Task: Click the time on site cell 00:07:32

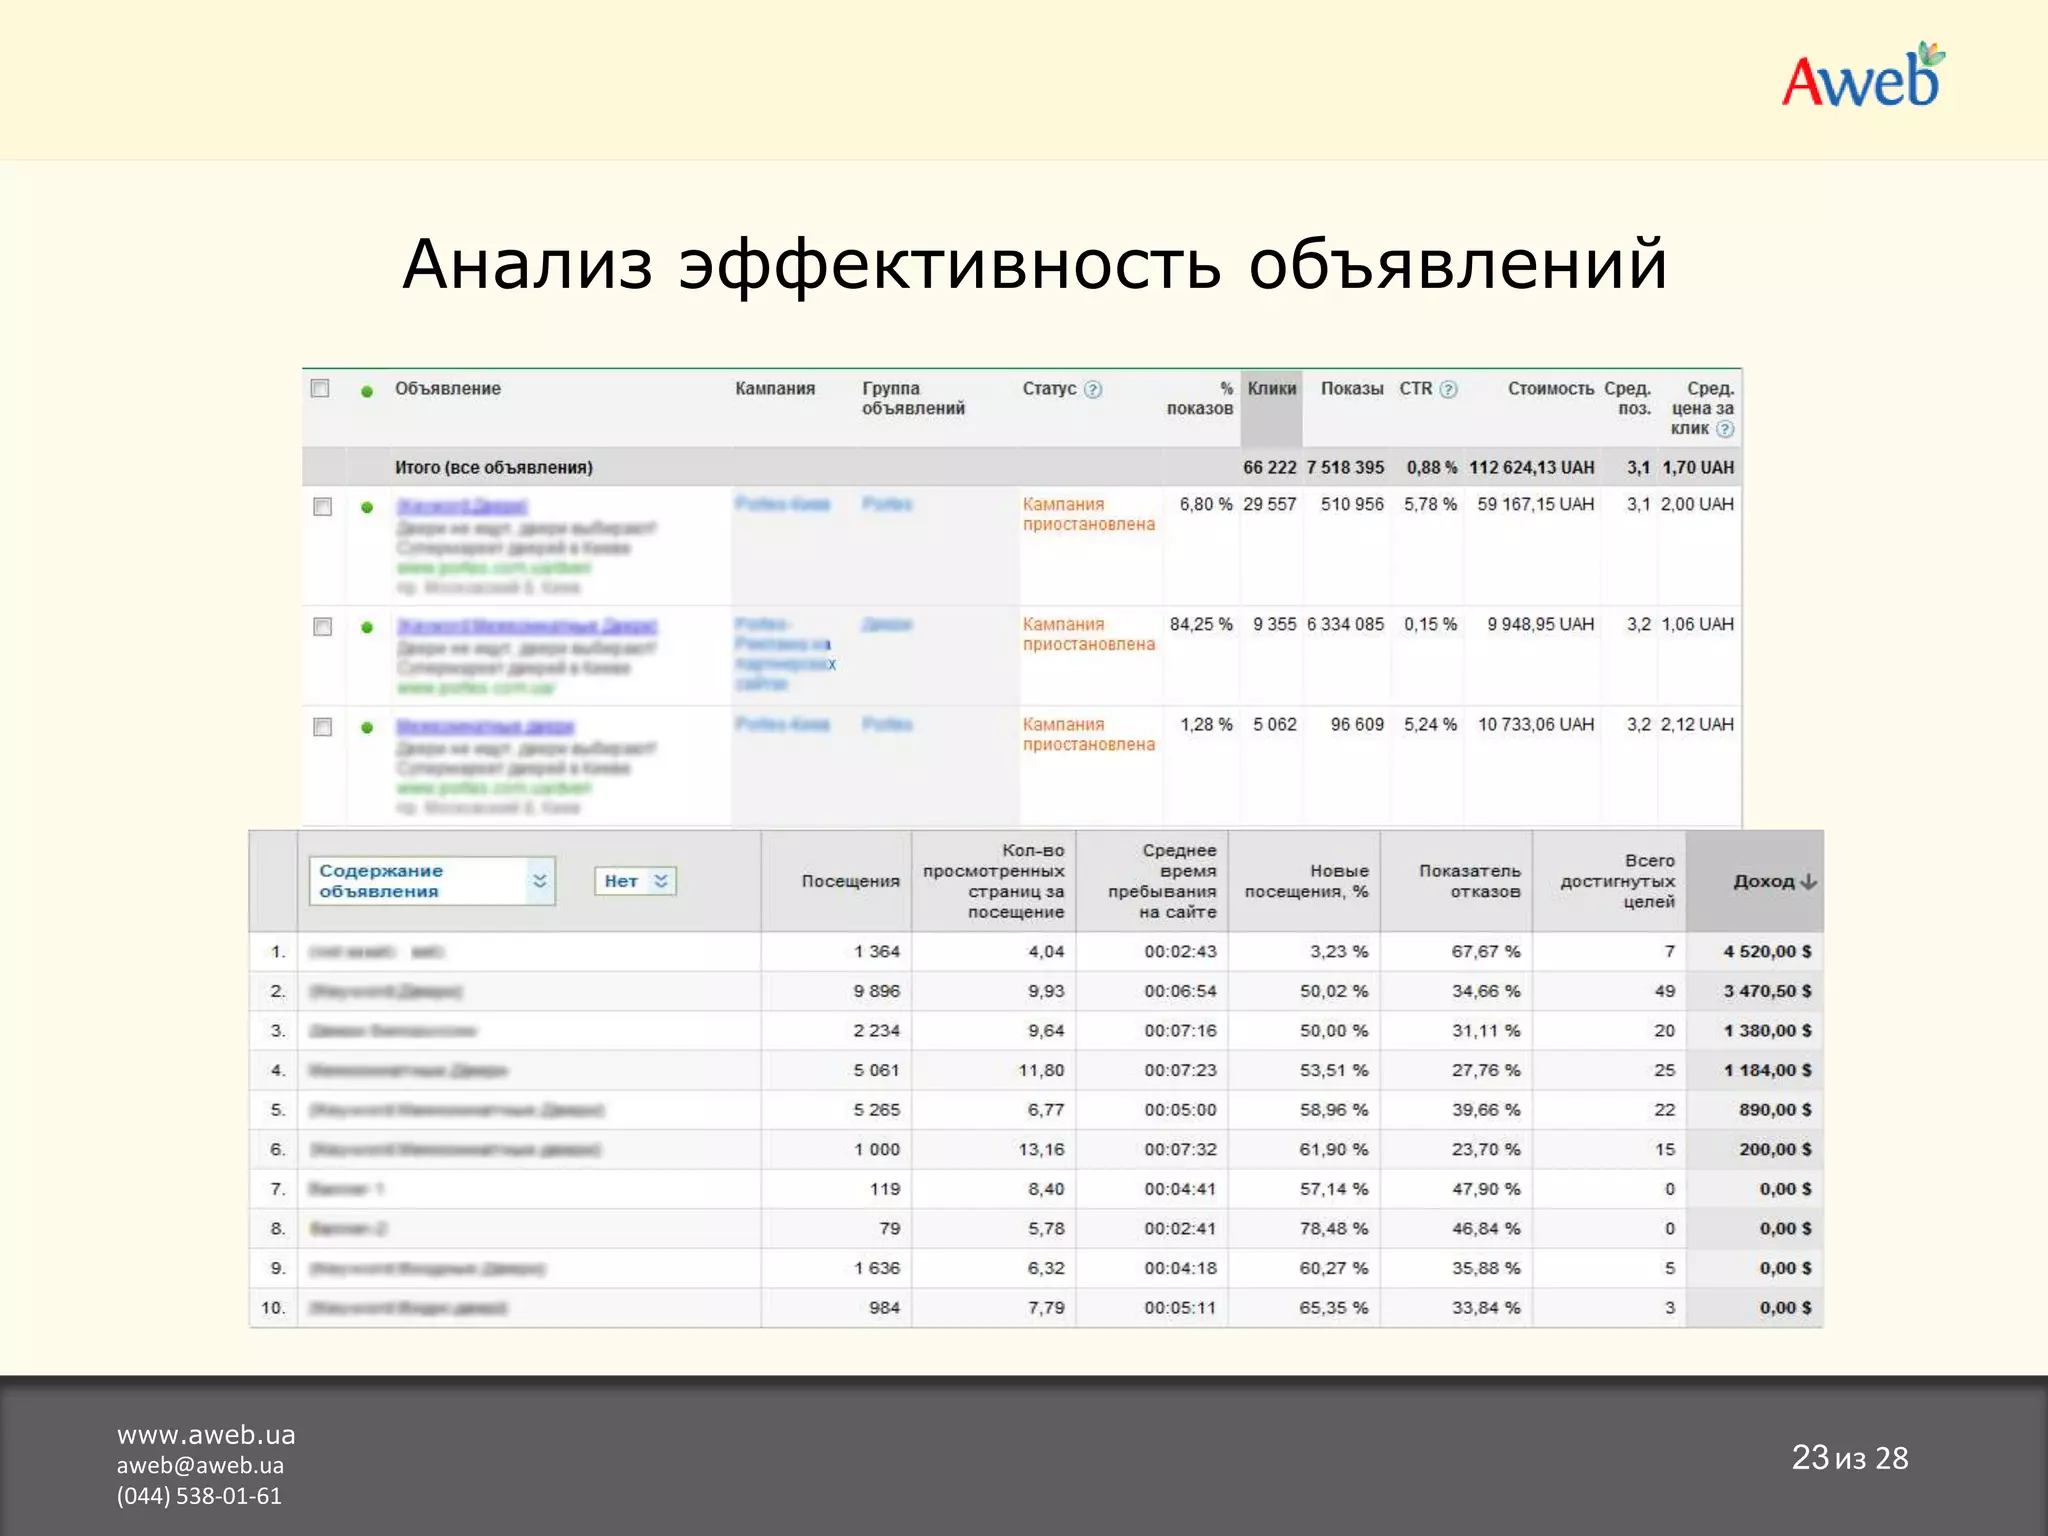Action: [1180, 1149]
